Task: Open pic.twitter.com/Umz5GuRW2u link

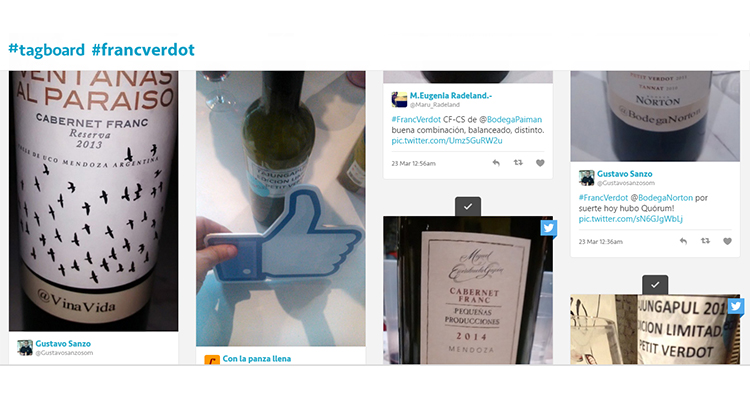Action: pyautogui.click(x=447, y=141)
